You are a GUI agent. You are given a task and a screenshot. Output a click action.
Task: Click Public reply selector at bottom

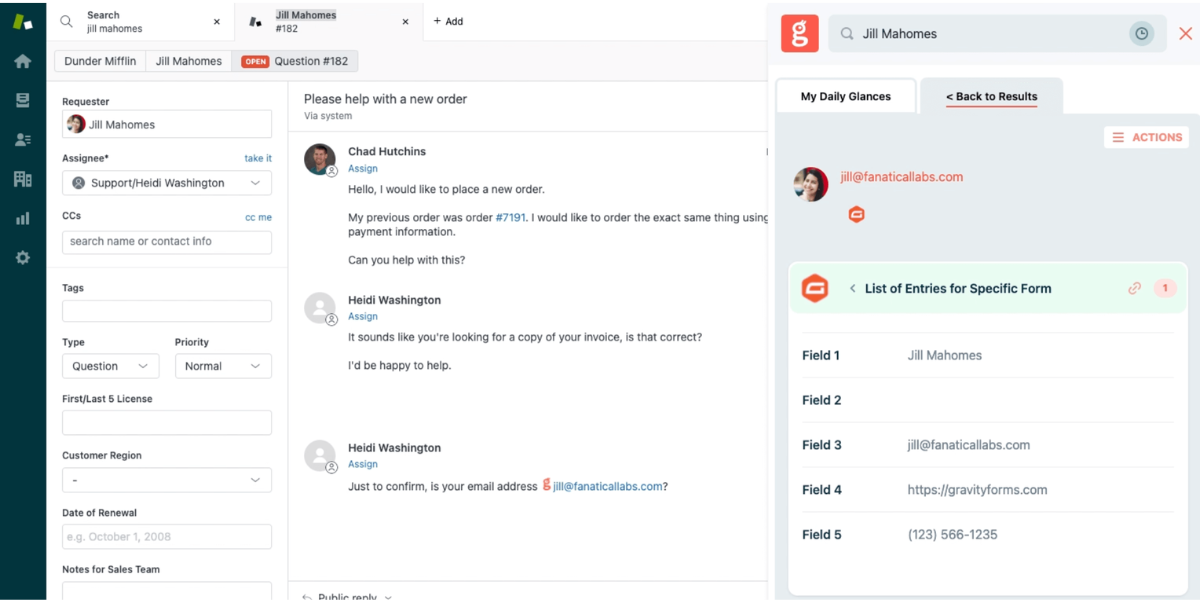point(347,596)
